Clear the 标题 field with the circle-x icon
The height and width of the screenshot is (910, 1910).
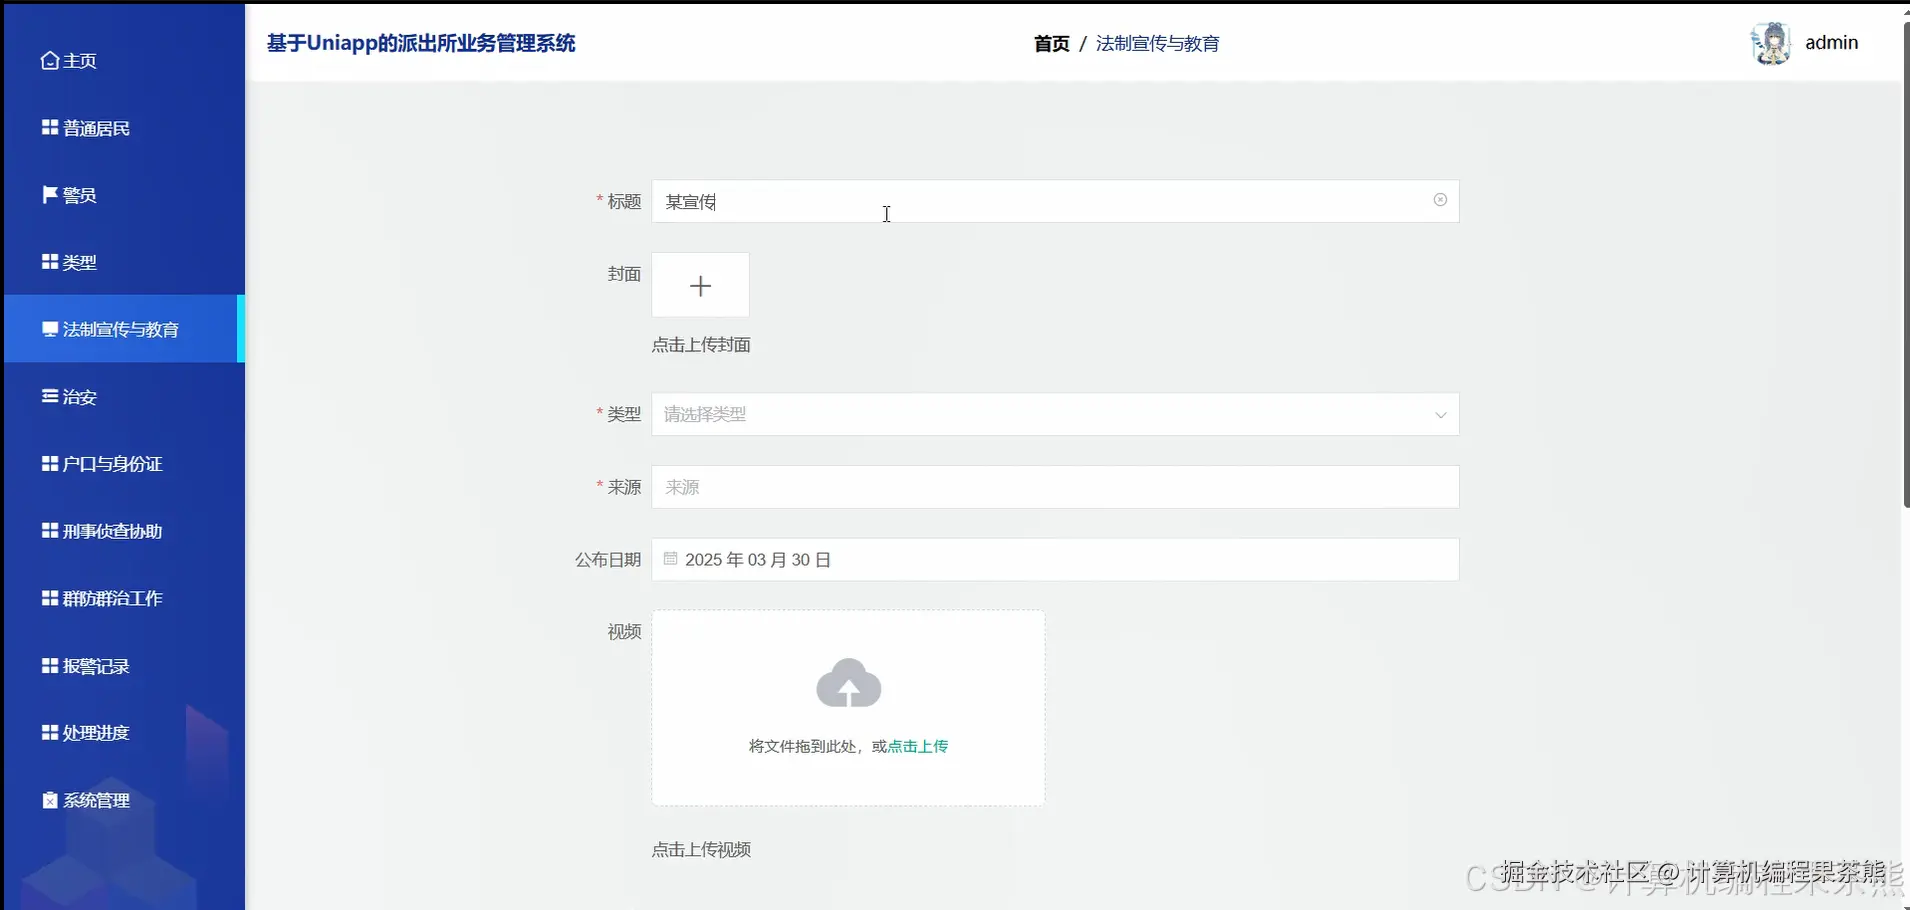[x=1440, y=200]
